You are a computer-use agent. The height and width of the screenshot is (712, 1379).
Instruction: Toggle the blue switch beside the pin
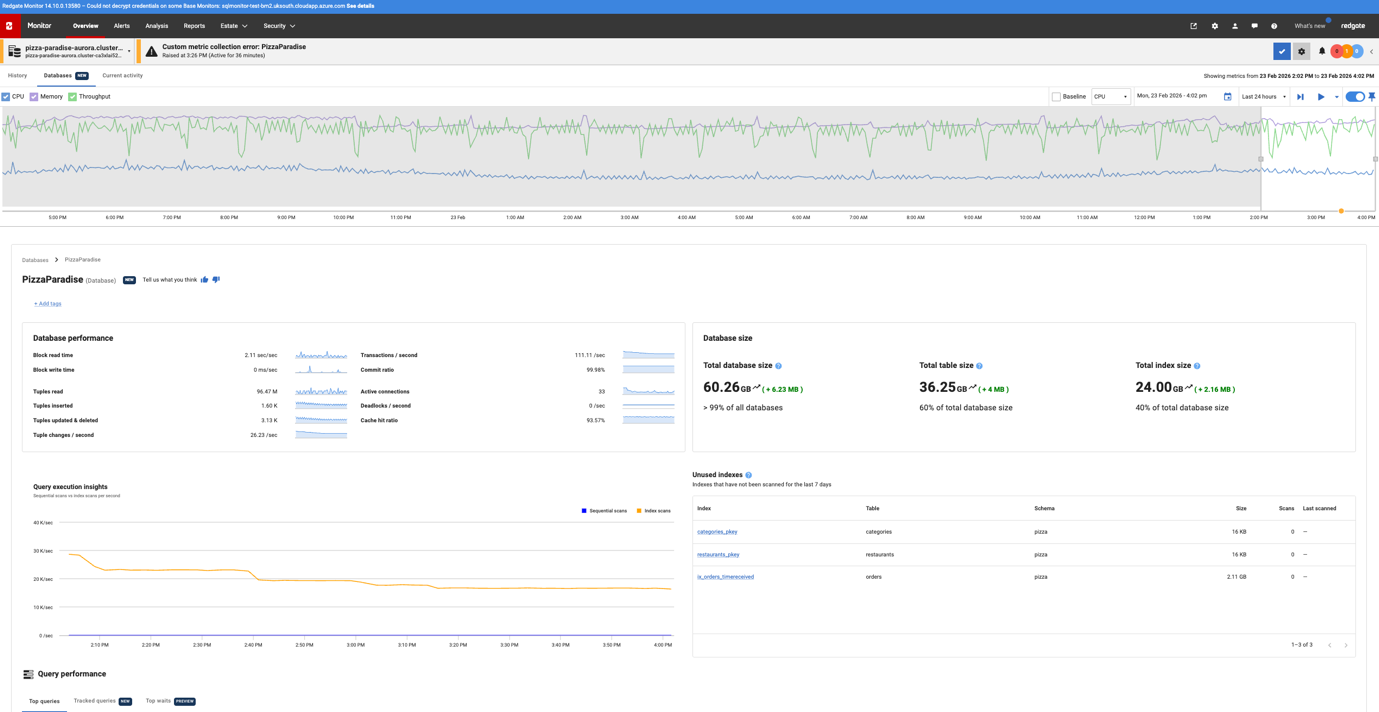1354,97
